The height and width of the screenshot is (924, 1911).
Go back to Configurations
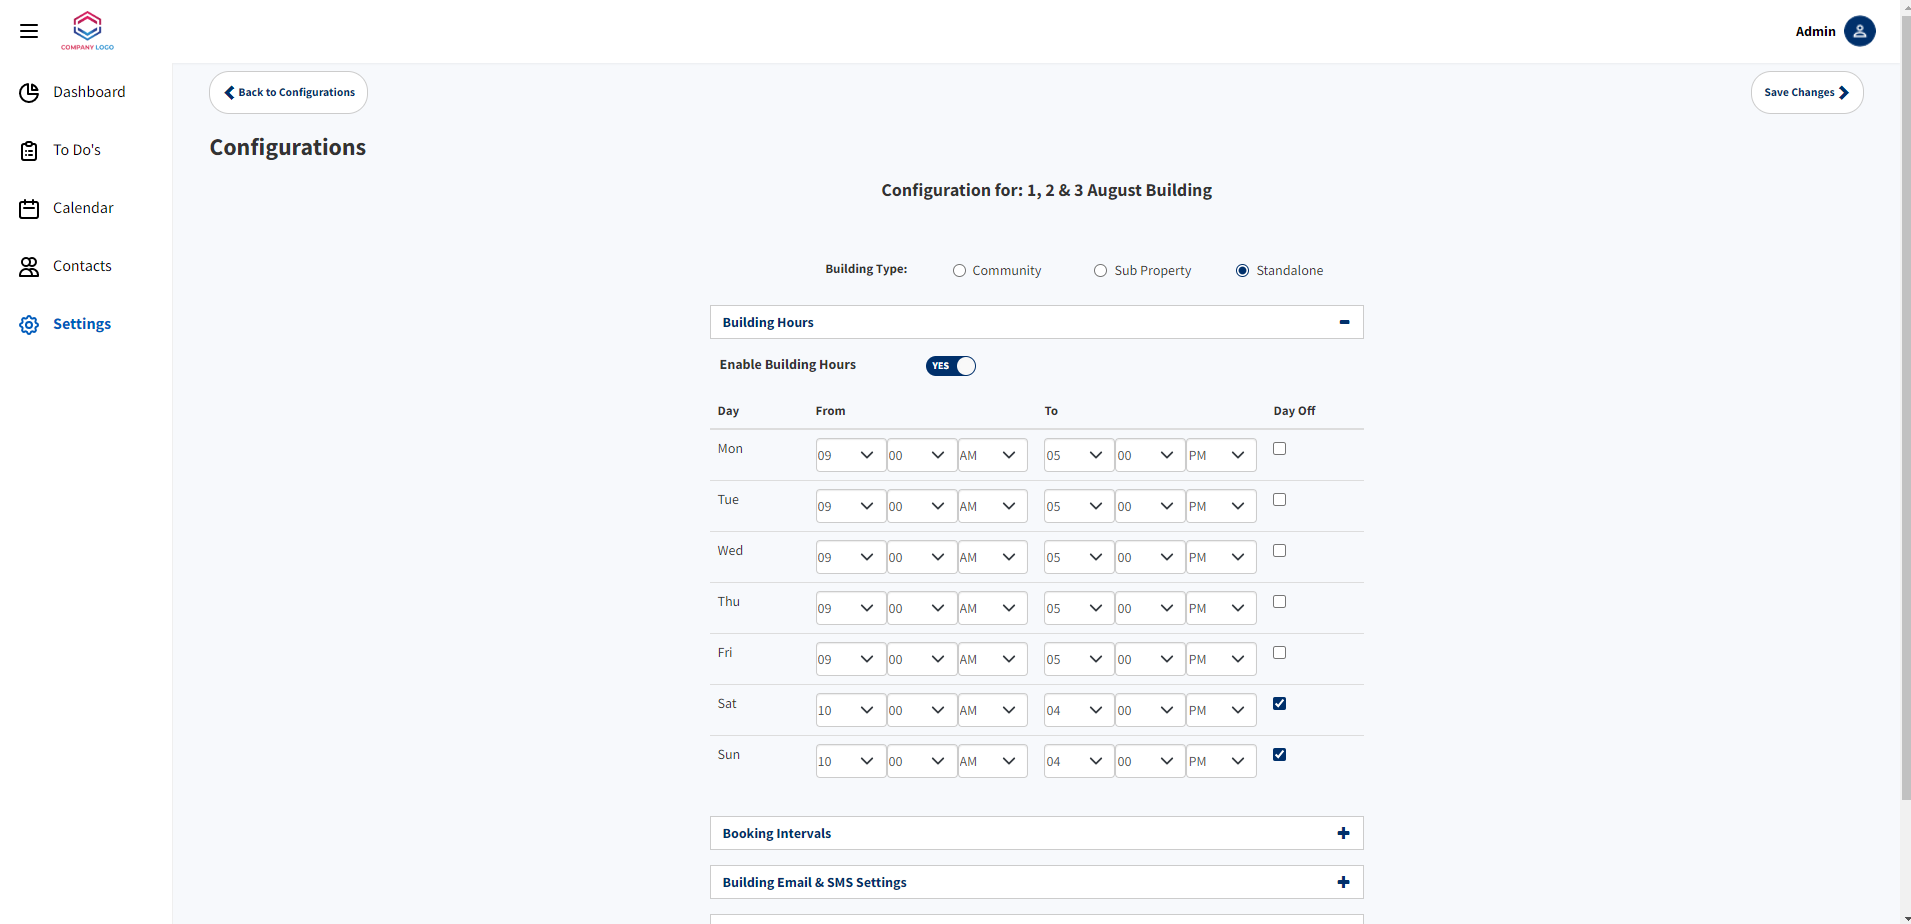(x=288, y=92)
